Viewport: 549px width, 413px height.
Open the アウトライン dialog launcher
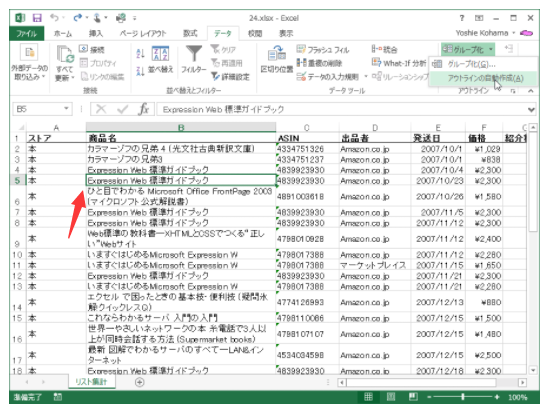[x=513, y=91]
